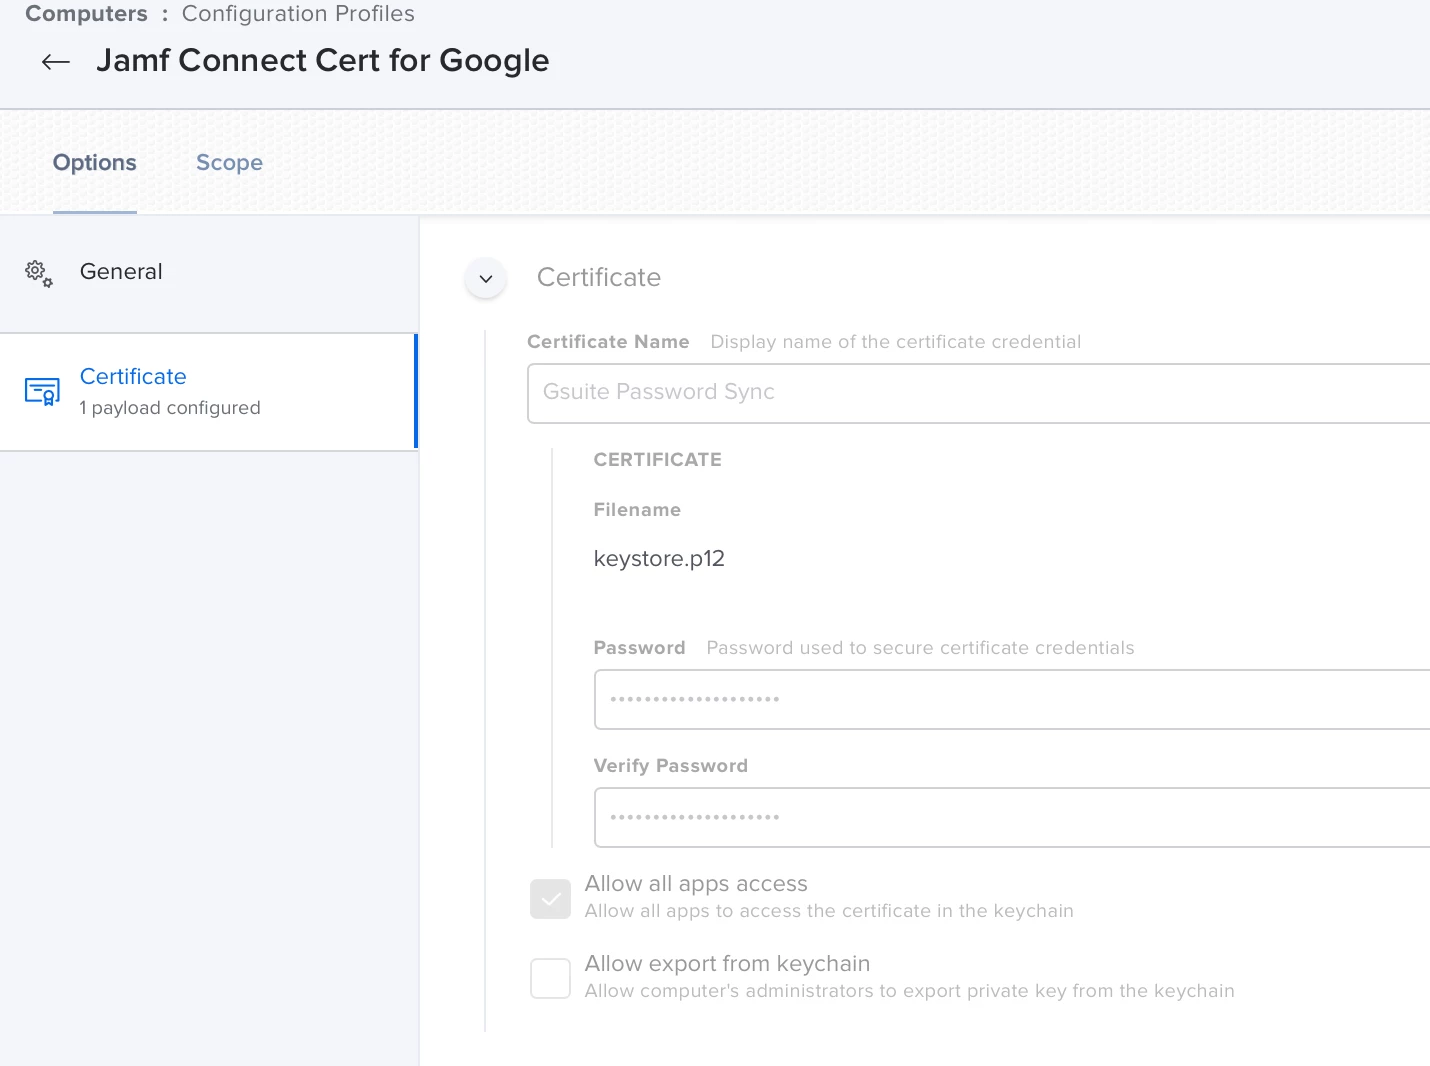Go back using the left arrow icon
Image resolution: width=1430 pixels, height=1066 pixels.
(x=56, y=62)
